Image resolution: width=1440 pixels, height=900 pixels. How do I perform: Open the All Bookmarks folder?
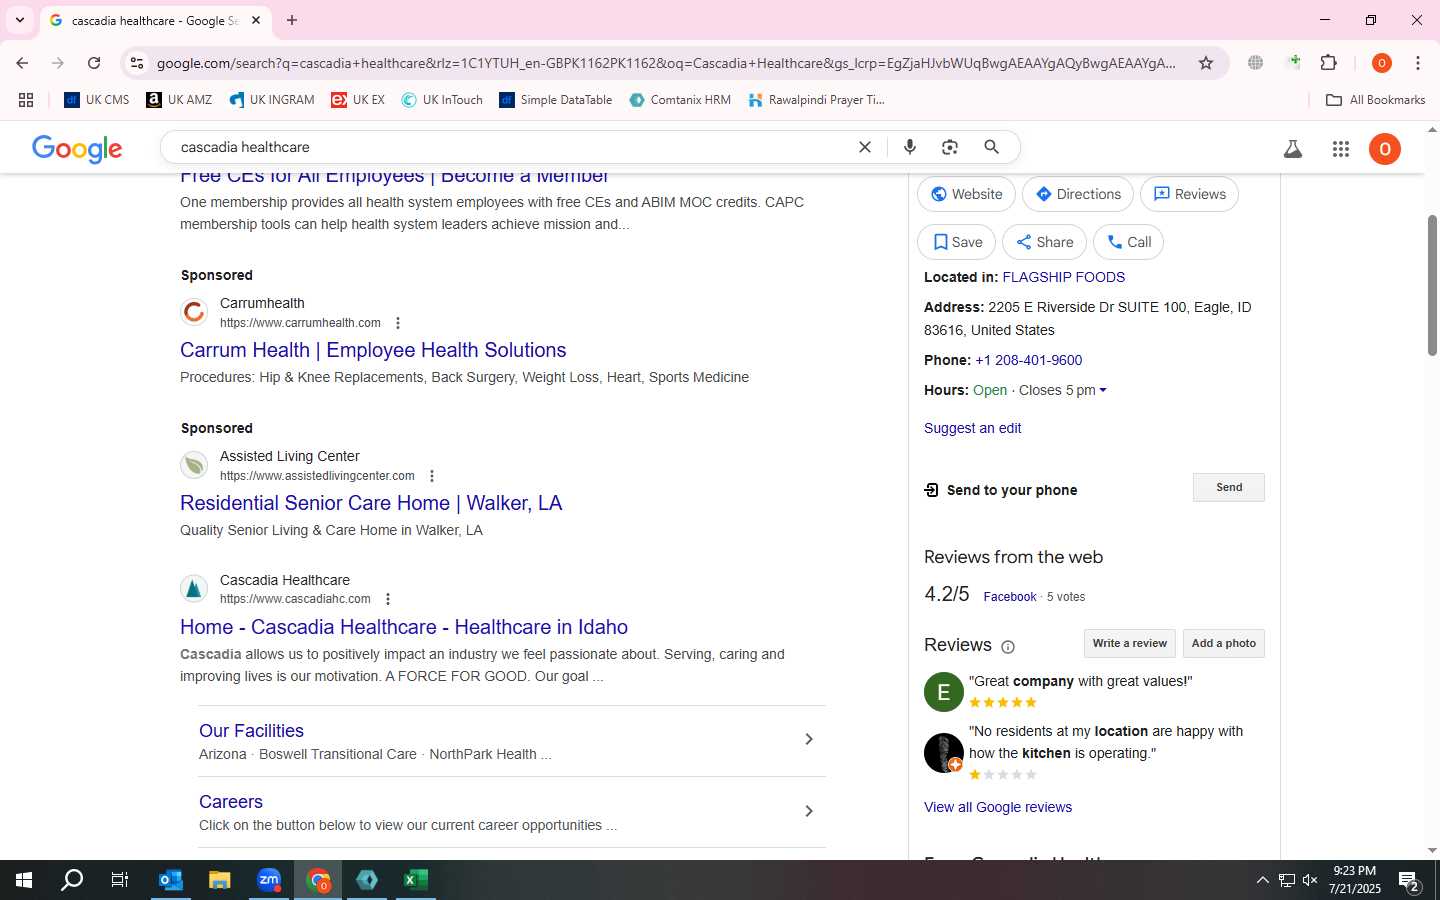tap(1375, 100)
